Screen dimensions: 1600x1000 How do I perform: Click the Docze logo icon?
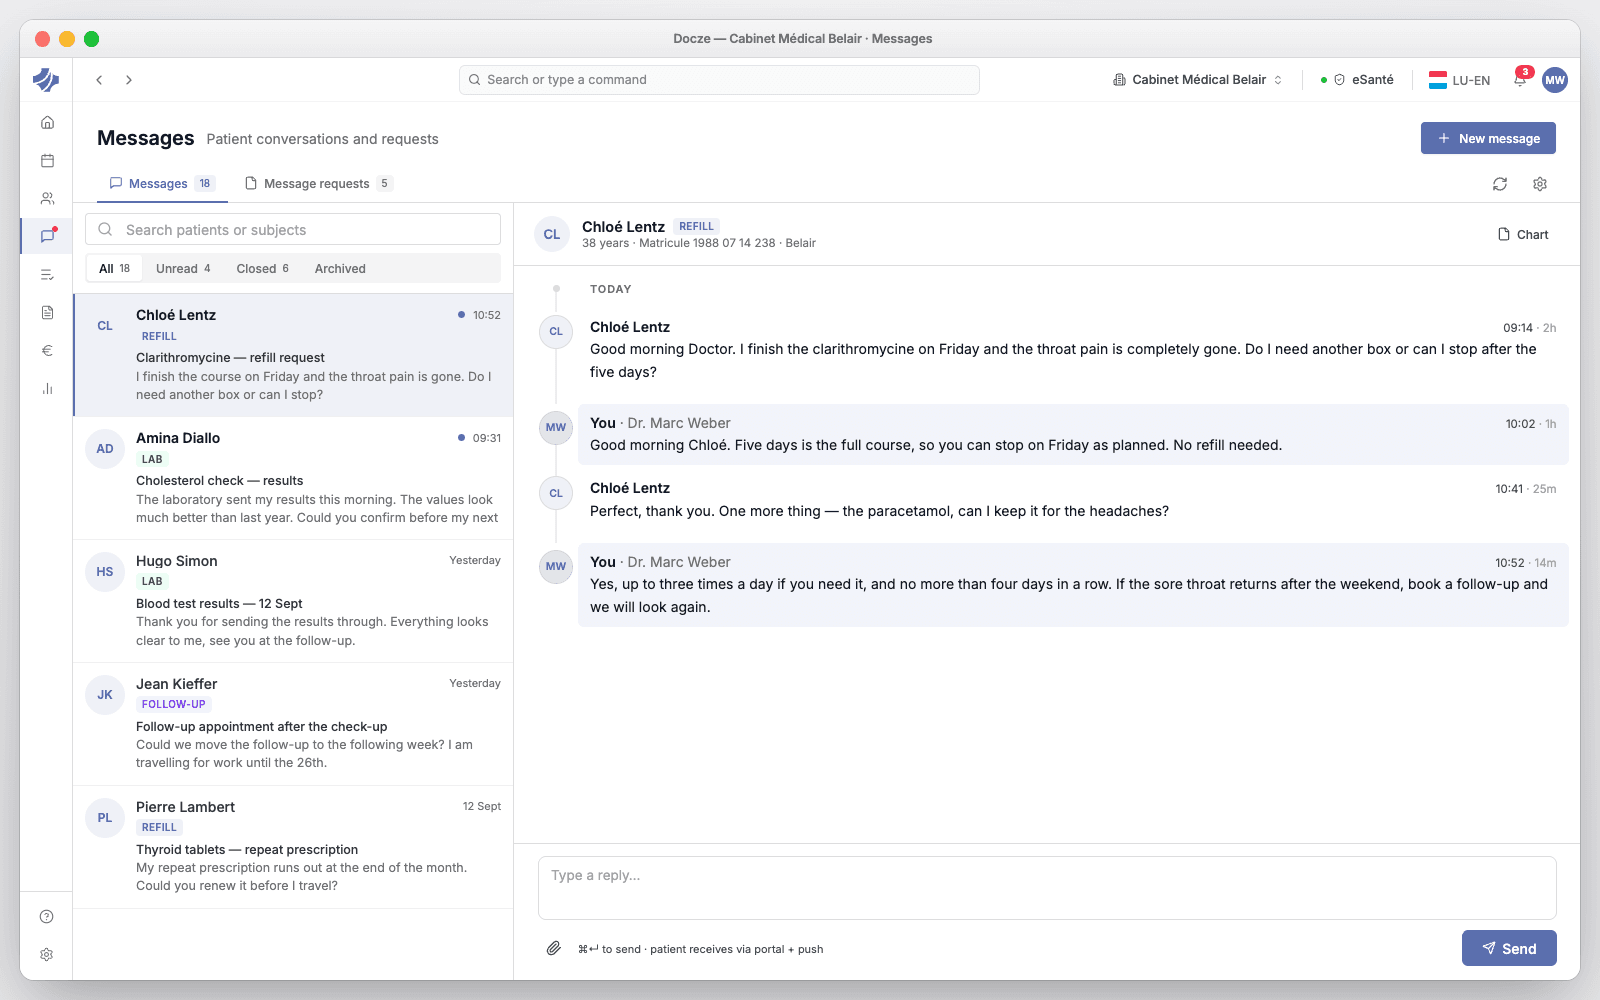[46, 79]
